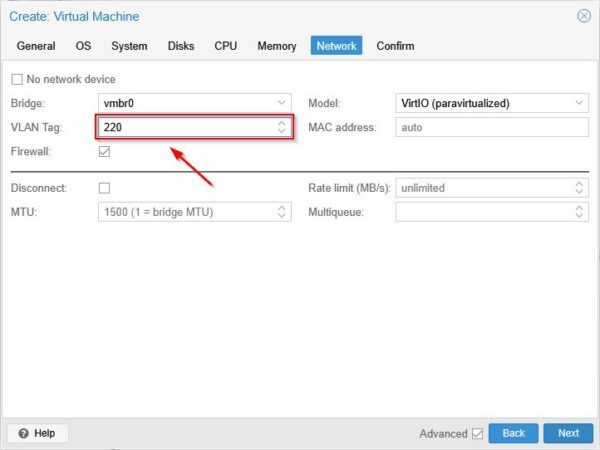Click the Multiqueue spinner arrows
This screenshot has height=450, width=600.
point(579,212)
